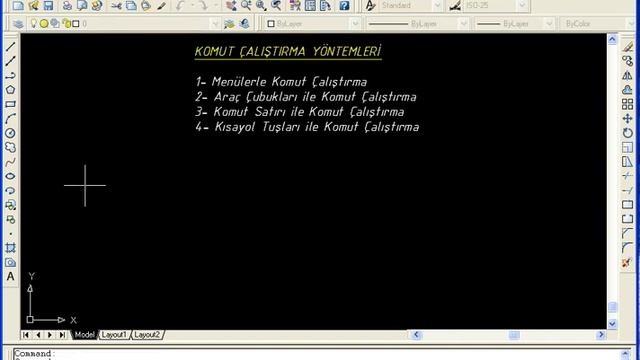Select the Spline tool
The width and height of the screenshot is (640, 360).
tap(11, 162)
